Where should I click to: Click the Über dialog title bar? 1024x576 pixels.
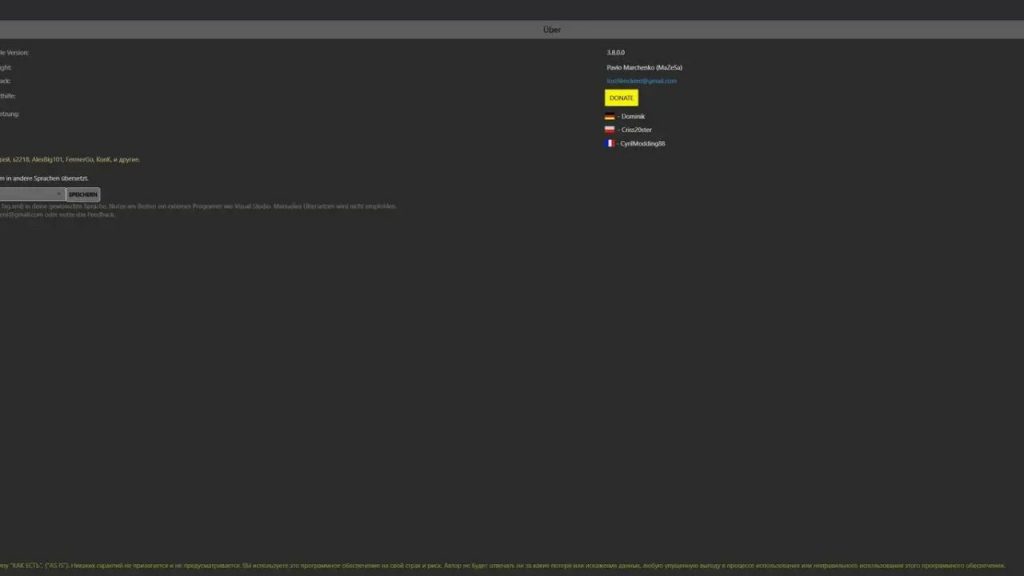pyautogui.click(x=553, y=29)
